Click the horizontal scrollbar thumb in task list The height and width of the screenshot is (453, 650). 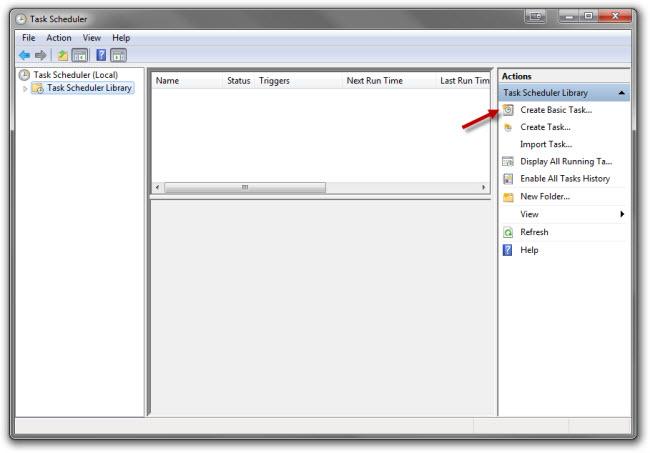click(x=245, y=187)
